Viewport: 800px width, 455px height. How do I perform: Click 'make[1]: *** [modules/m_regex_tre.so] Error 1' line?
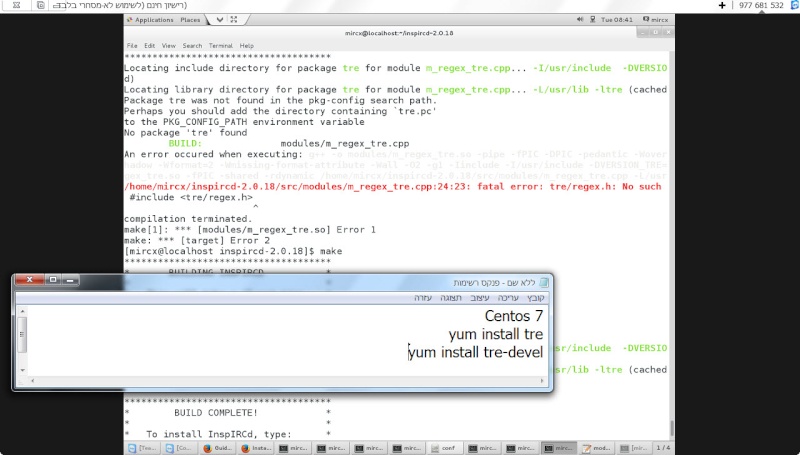point(249,230)
